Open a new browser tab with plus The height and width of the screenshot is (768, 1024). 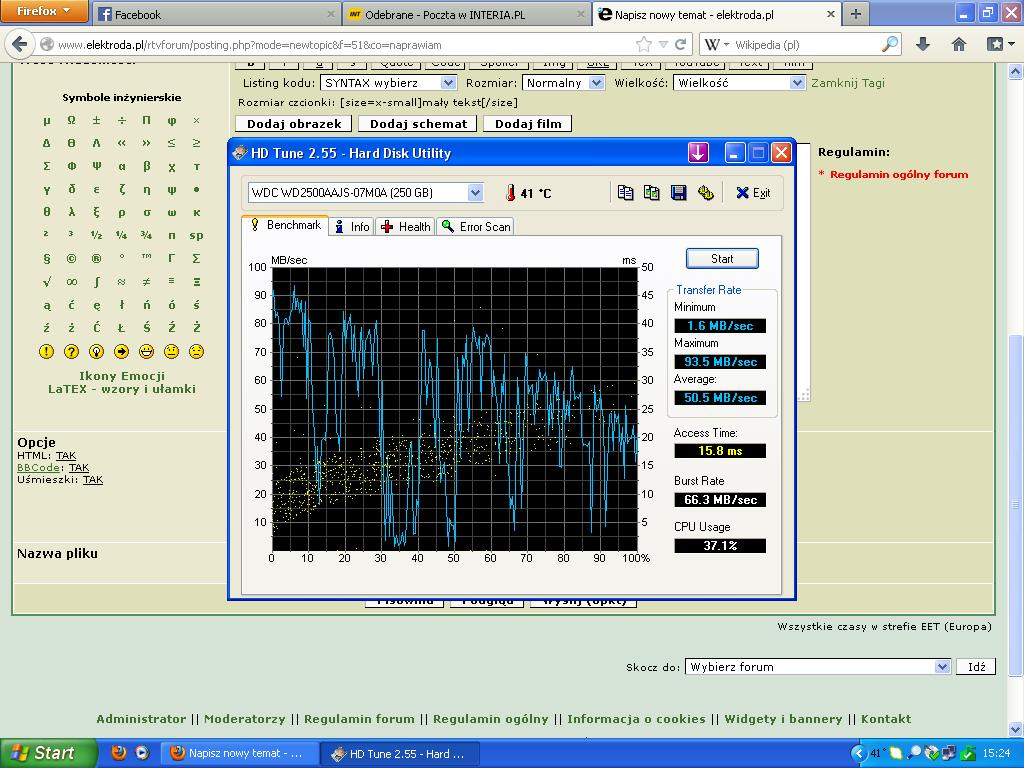(x=856, y=14)
